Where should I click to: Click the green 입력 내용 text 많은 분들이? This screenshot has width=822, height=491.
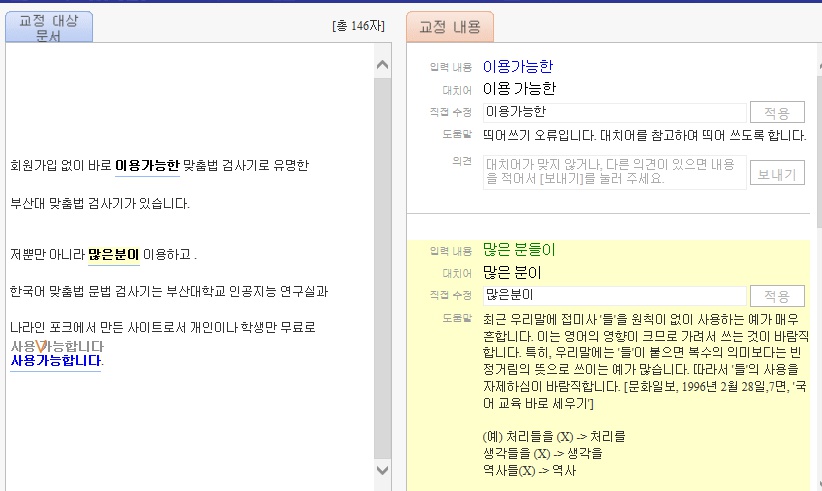pyautogui.click(x=519, y=250)
